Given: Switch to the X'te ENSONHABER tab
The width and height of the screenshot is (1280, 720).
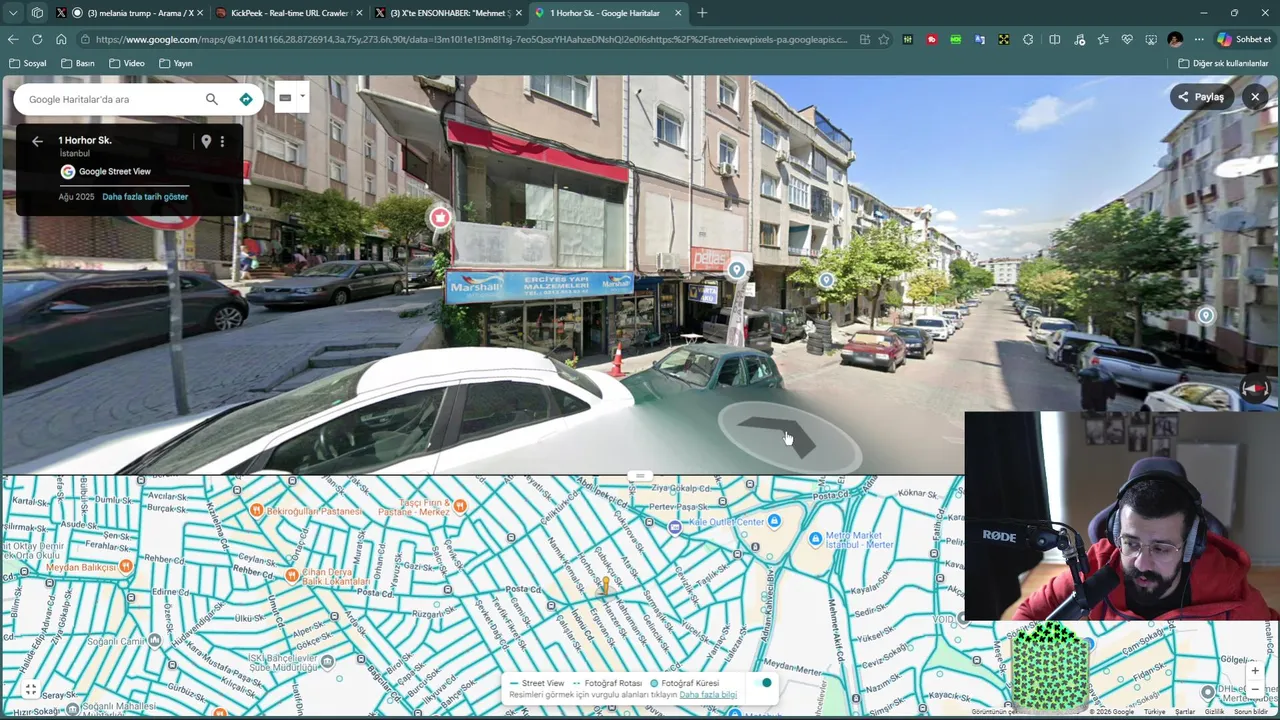Looking at the screenshot, I should (448, 13).
